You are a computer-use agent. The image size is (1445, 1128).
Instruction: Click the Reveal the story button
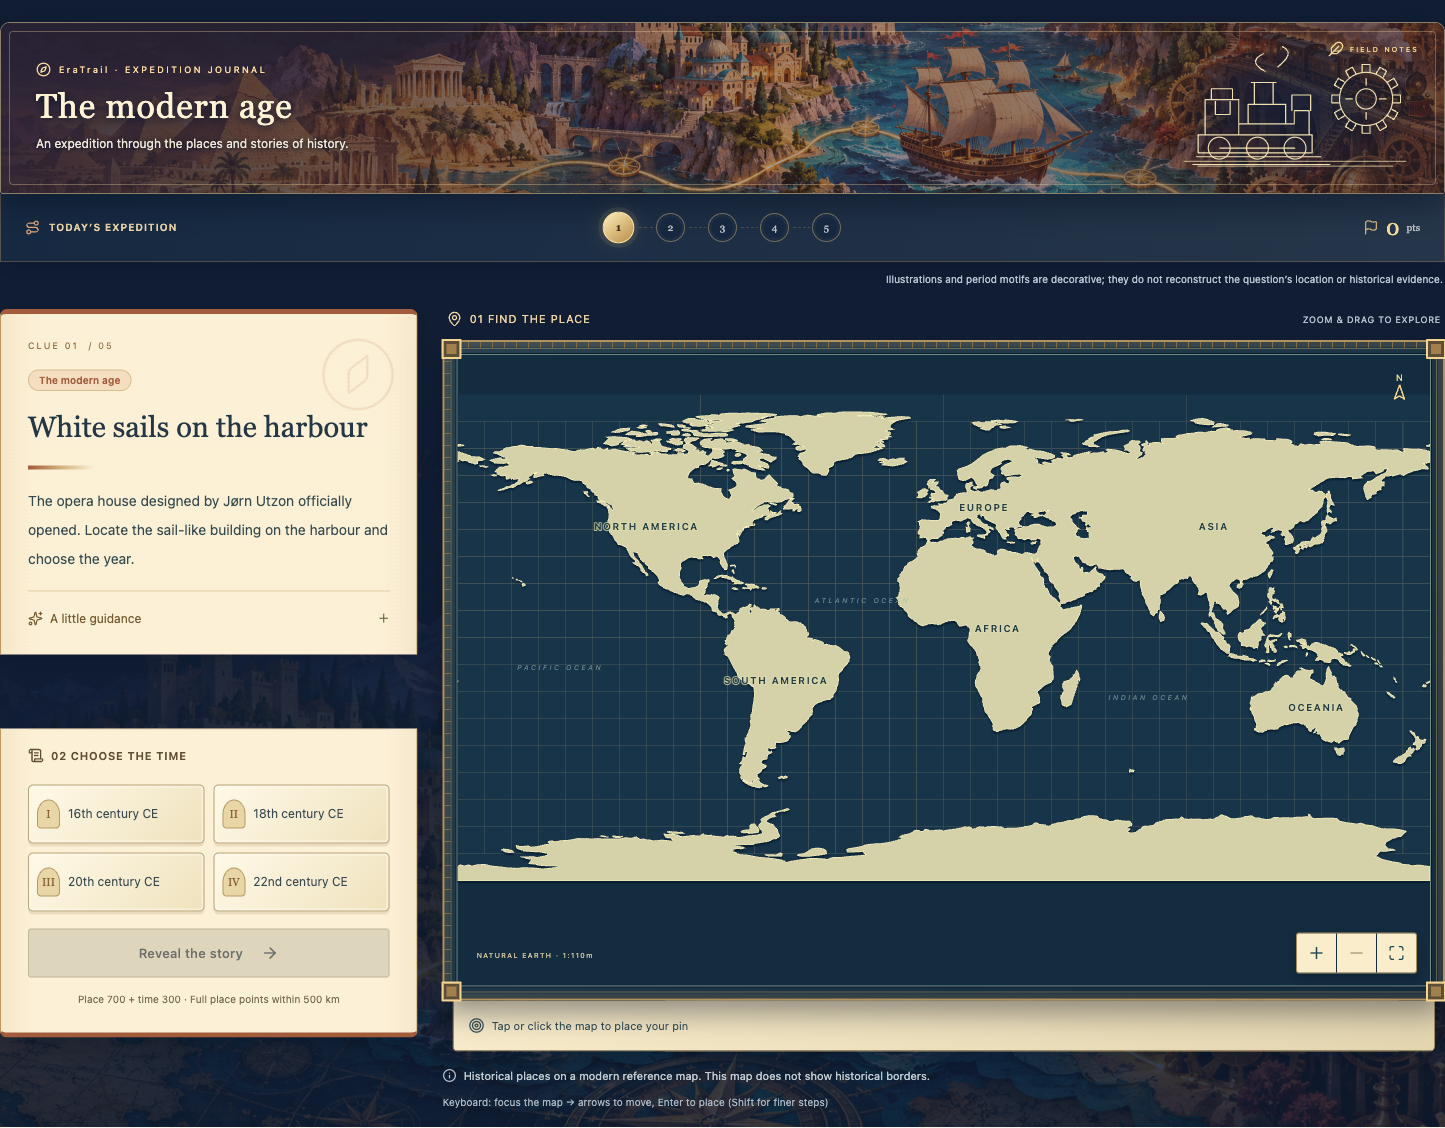208,953
